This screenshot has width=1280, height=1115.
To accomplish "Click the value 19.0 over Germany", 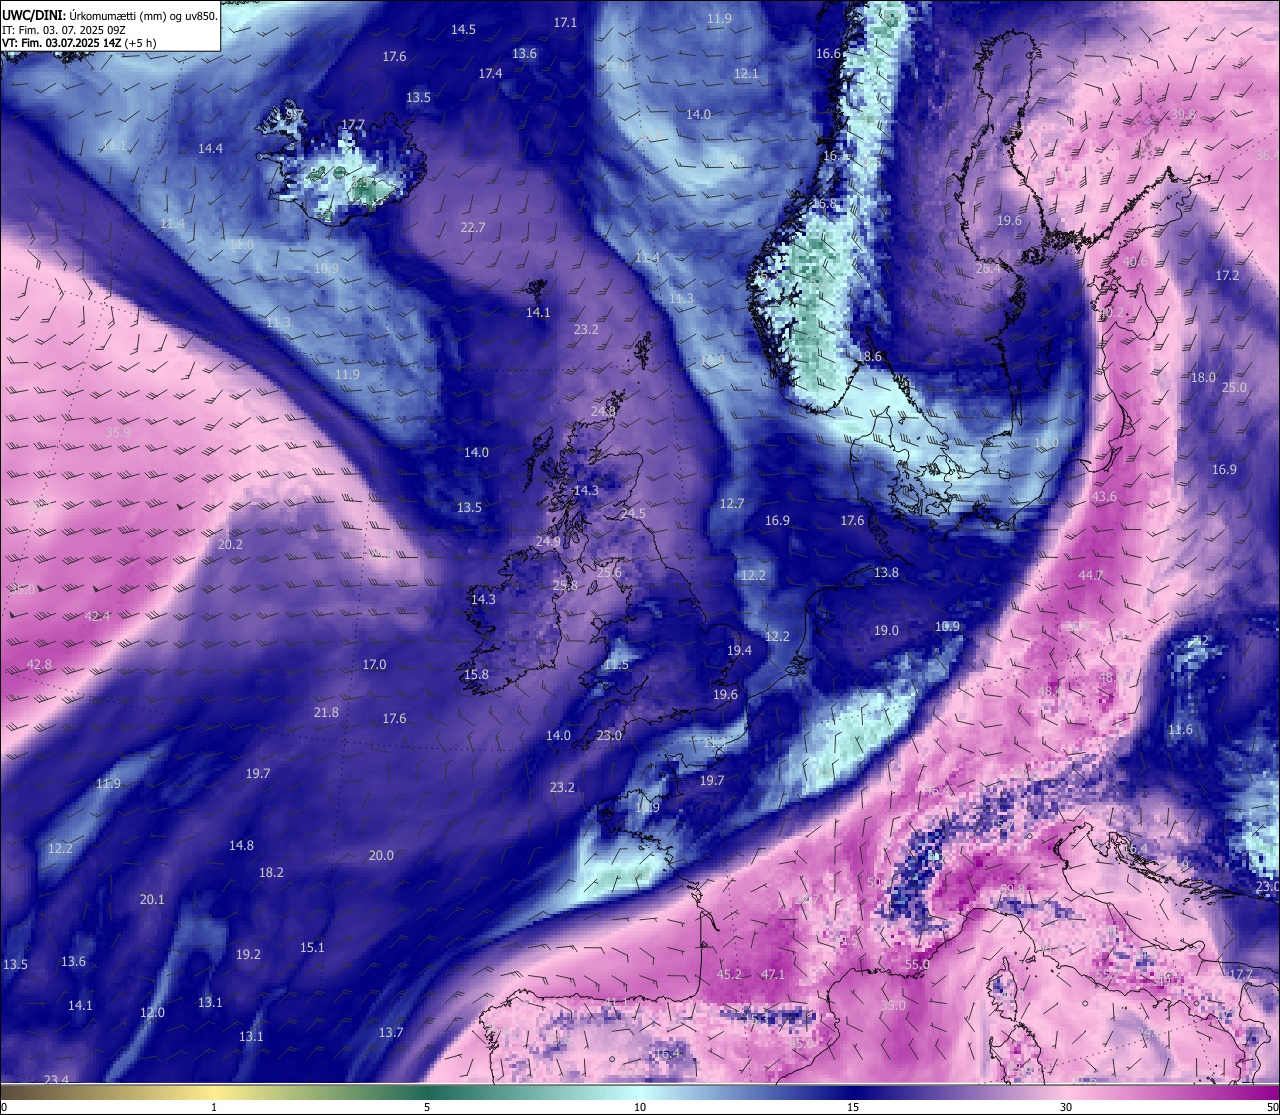I will 886,630.
